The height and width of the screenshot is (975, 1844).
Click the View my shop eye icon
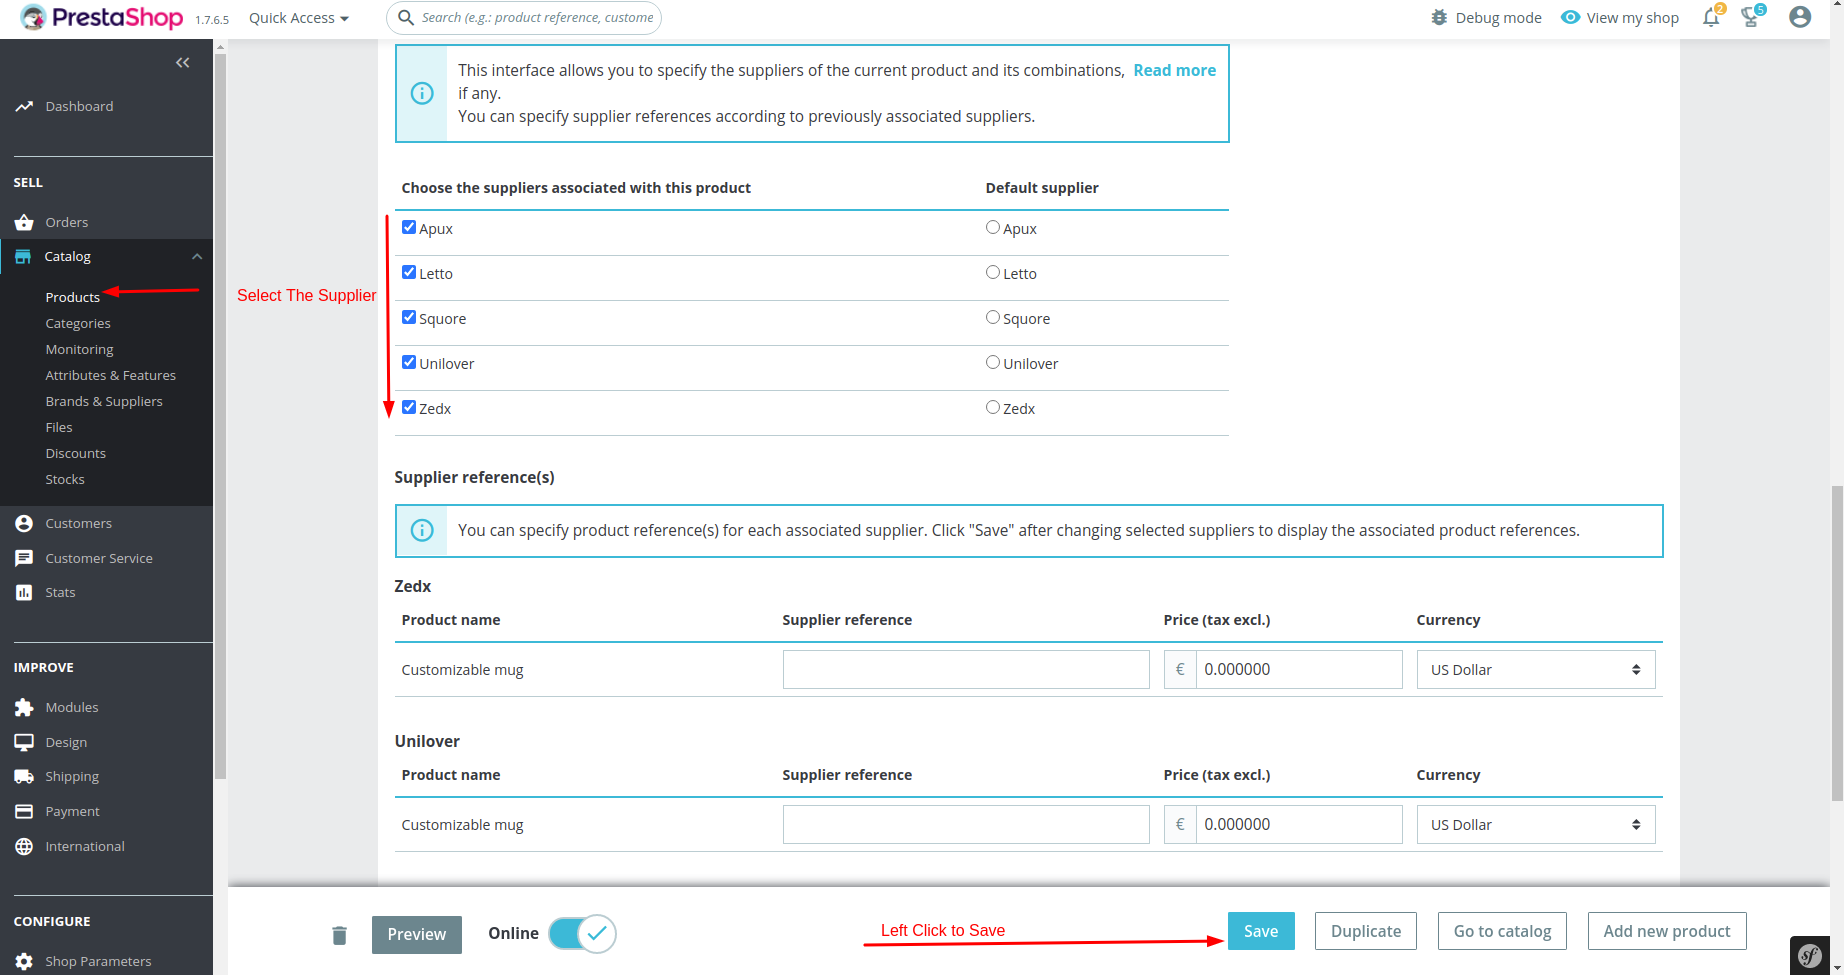click(1571, 17)
